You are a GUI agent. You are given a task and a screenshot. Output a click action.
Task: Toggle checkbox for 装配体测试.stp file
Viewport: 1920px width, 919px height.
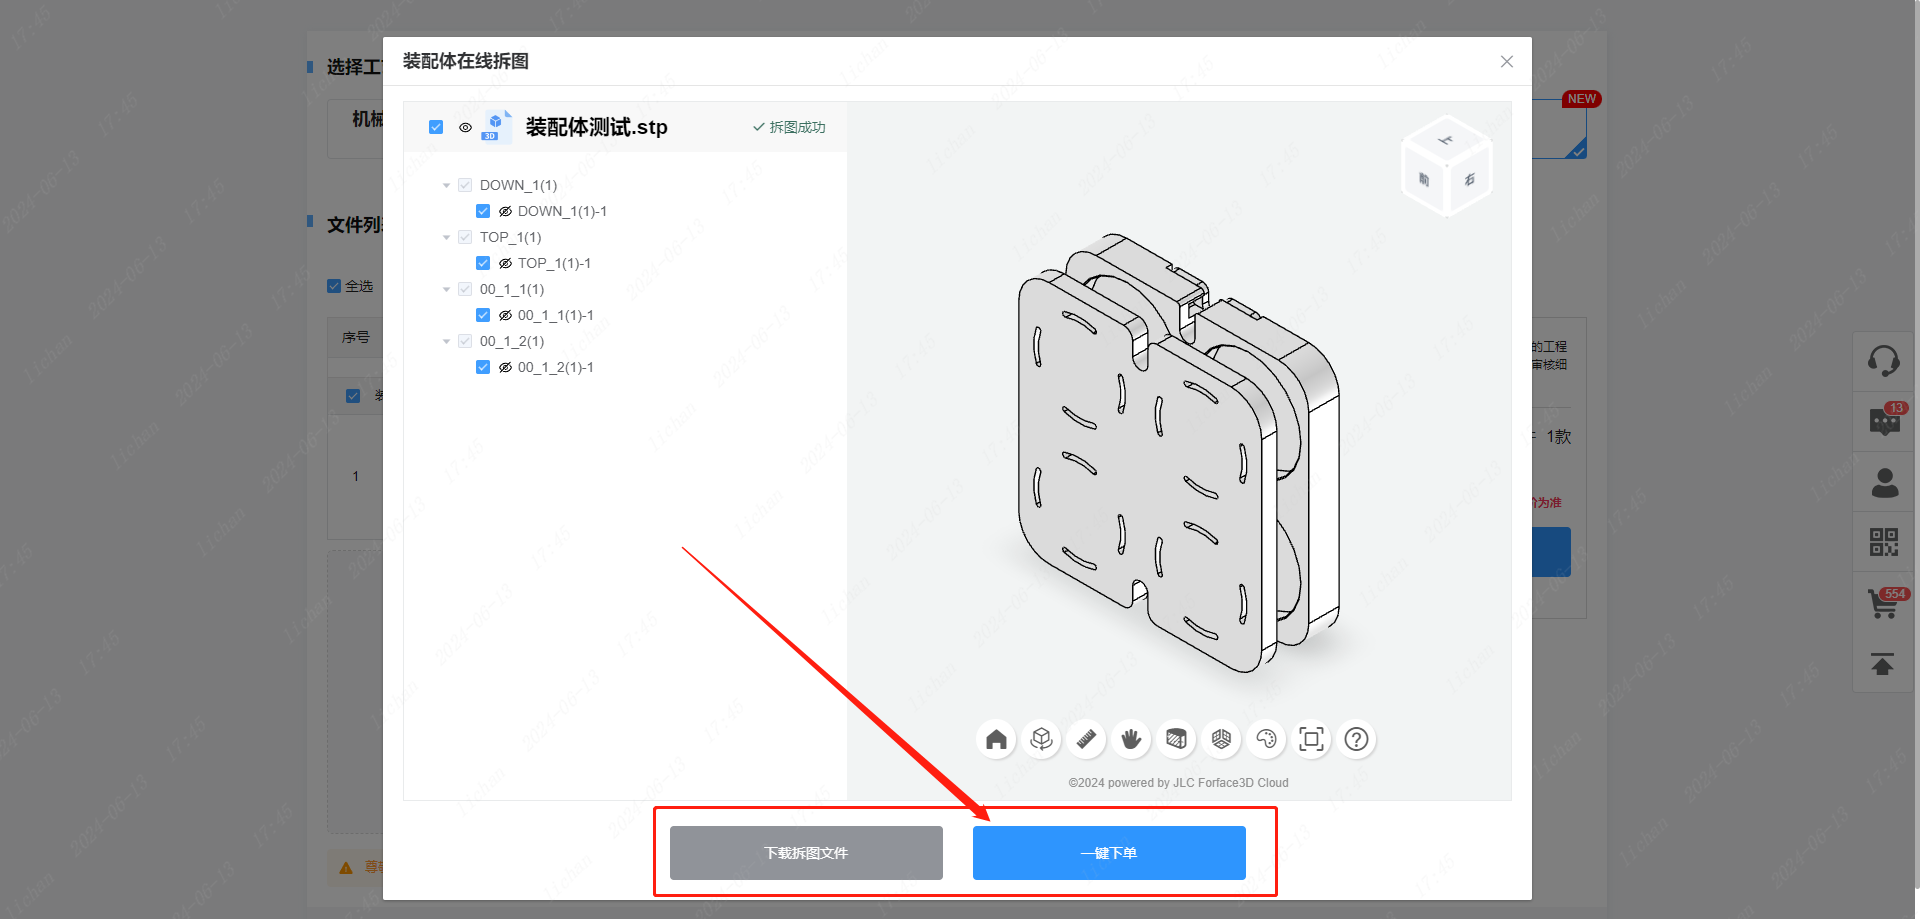click(x=436, y=127)
